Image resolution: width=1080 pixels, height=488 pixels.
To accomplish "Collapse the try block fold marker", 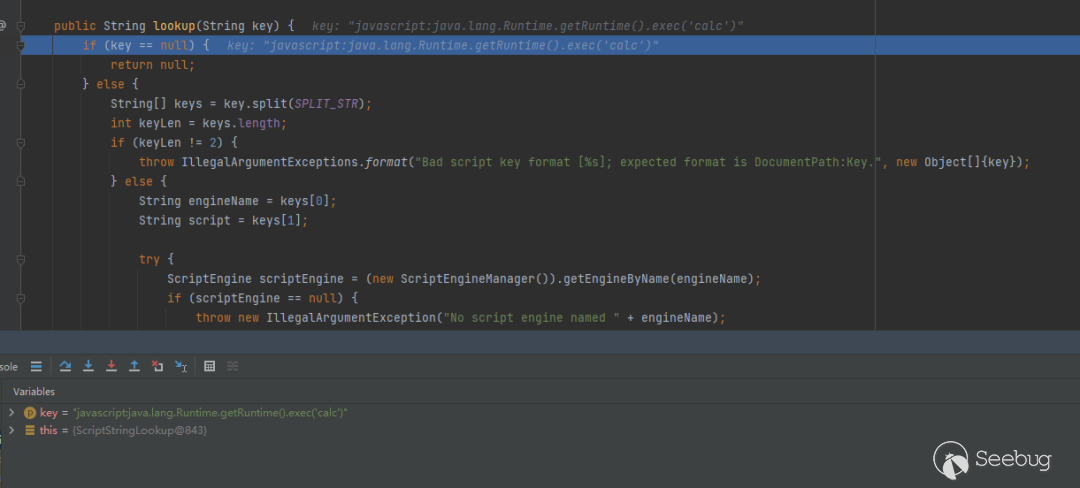I will pyautogui.click(x=21, y=259).
